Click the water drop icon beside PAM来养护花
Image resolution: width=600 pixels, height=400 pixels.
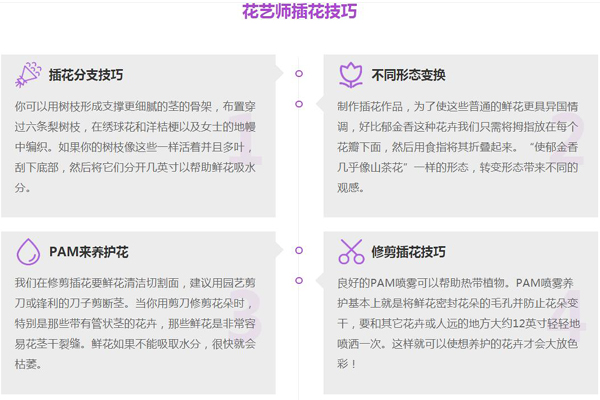(29, 251)
